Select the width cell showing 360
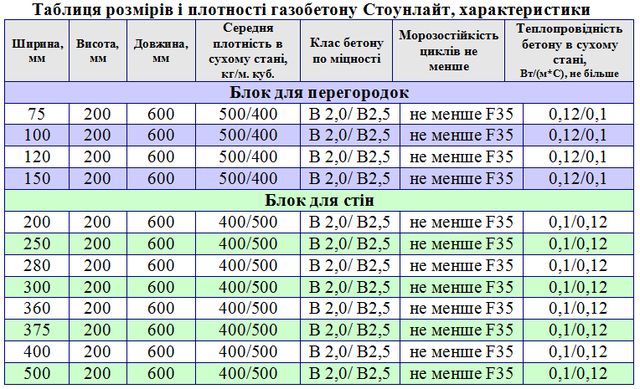Screen dimensions: 640x389 click(37, 308)
